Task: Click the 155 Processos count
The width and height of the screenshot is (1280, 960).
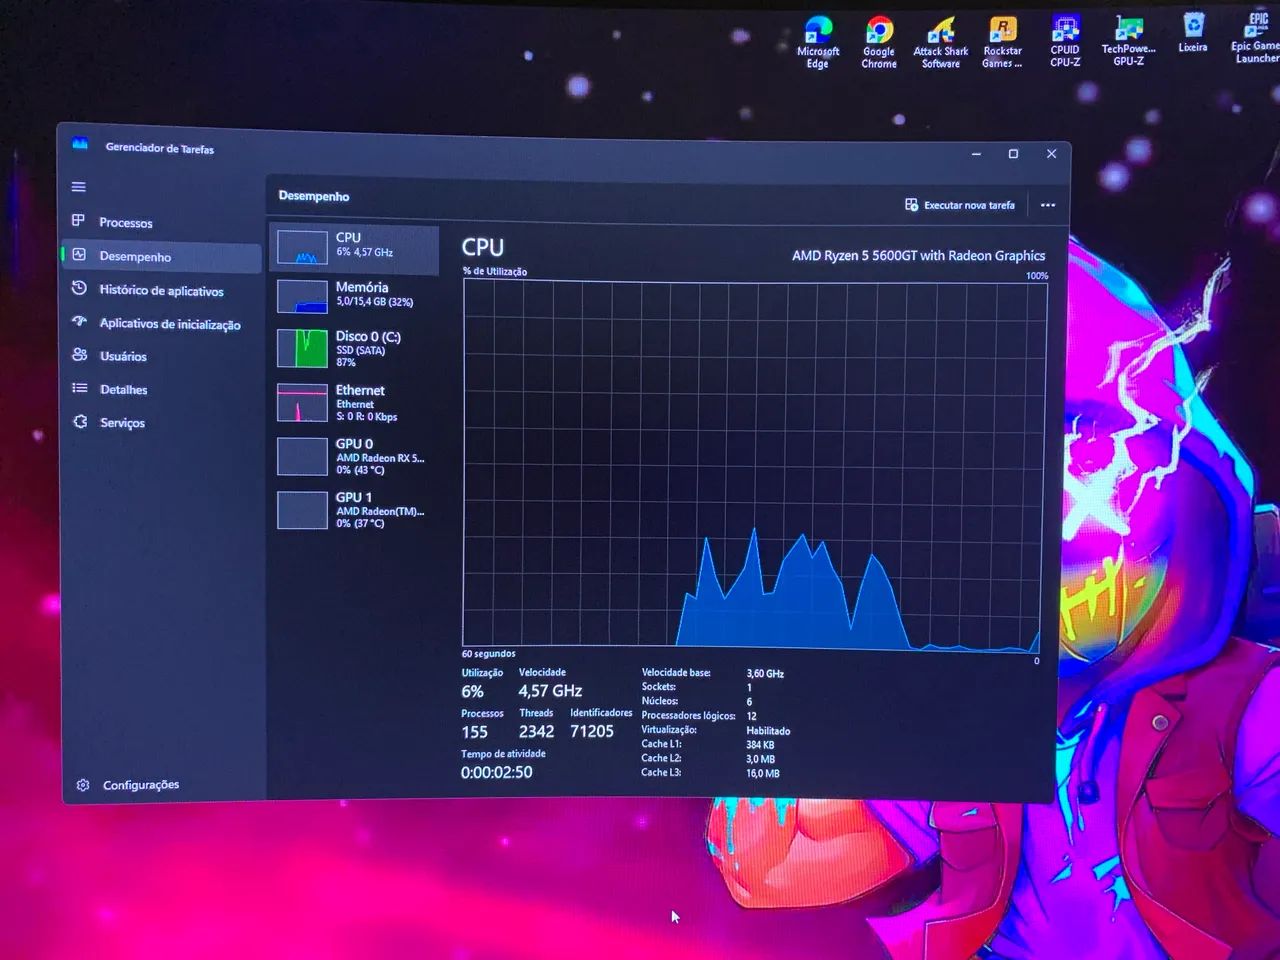Action: click(475, 732)
